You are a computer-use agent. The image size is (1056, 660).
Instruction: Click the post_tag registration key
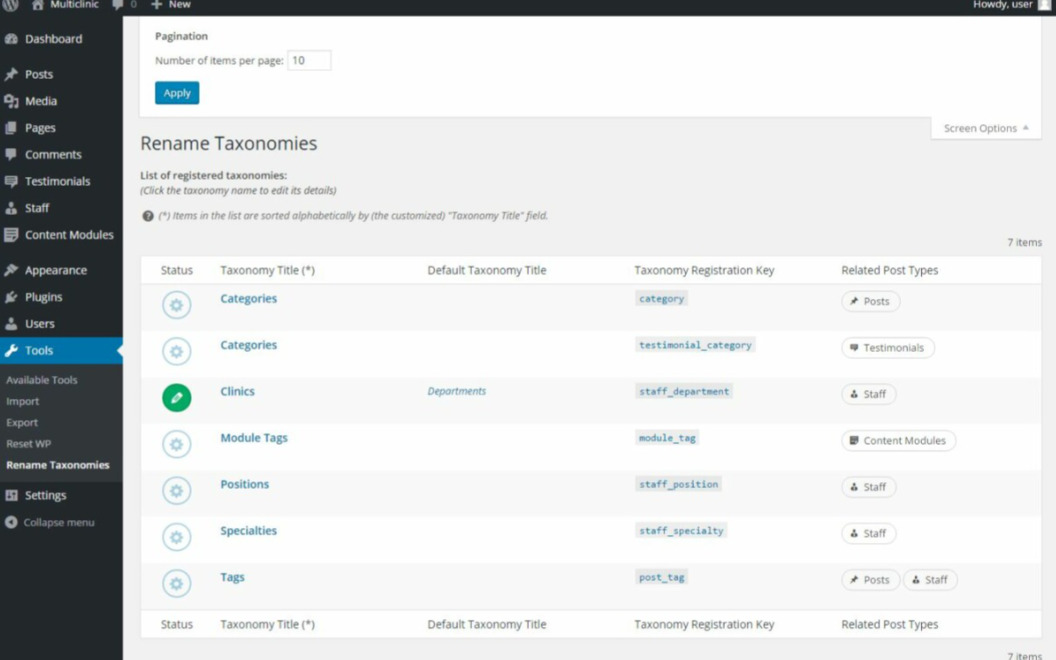click(x=661, y=577)
